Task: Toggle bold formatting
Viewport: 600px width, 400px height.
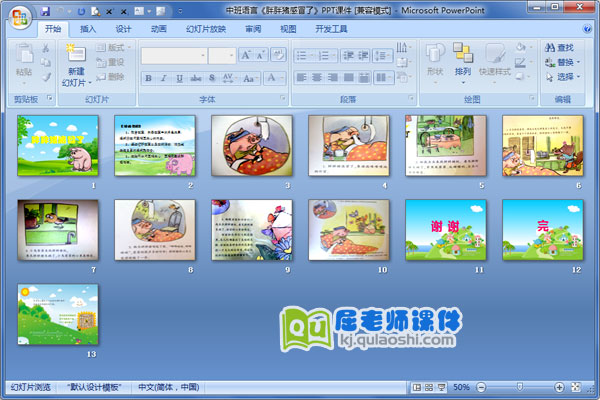Action: pos(148,78)
